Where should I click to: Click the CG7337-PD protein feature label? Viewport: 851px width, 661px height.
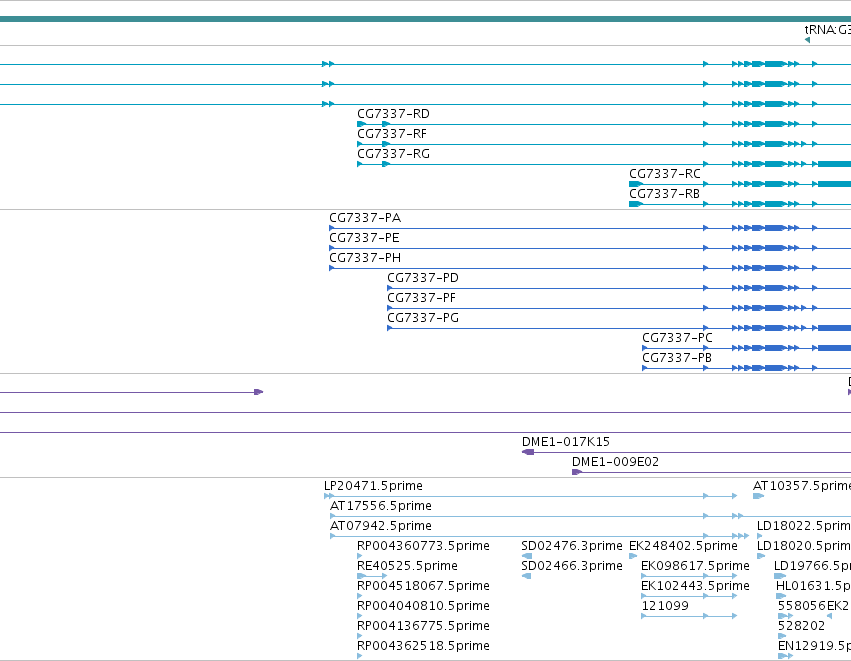click(x=423, y=278)
